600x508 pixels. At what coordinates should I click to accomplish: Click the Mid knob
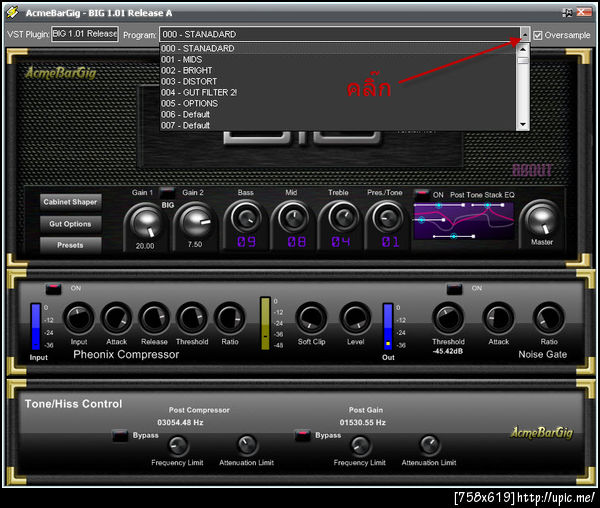click(293, 218)
